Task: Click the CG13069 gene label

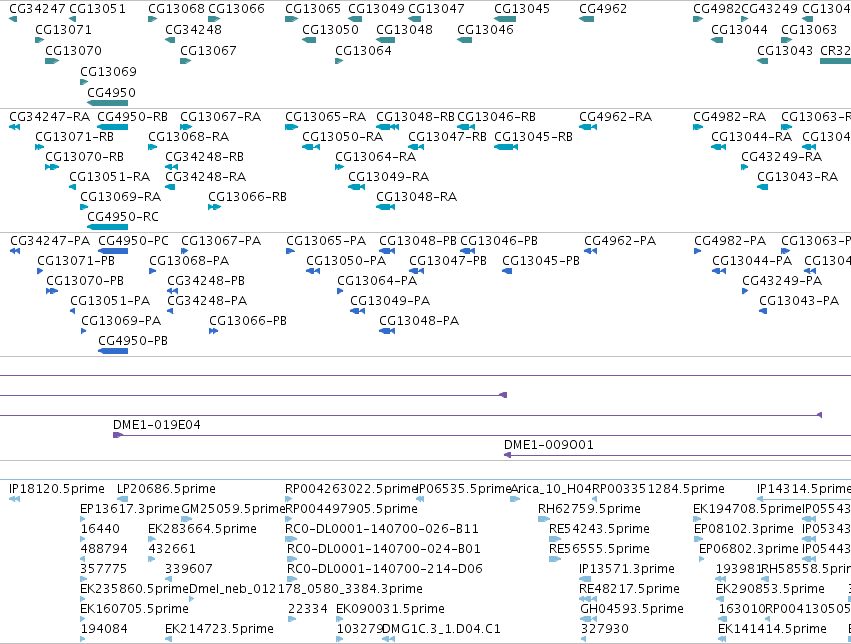Action: point(109,71)
